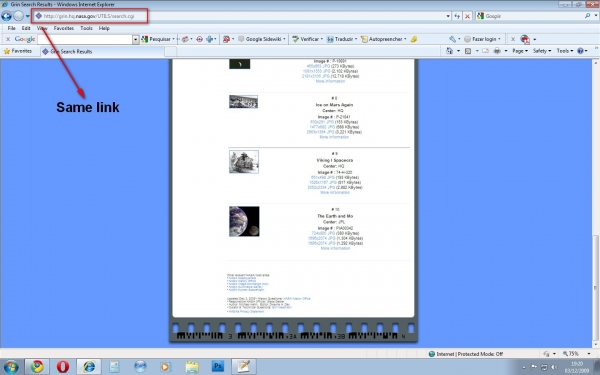Open the Favorites star button
Image resolution: width=600 pixels, height=375 pixels.
pyautogui.click(x=17, y=51)
